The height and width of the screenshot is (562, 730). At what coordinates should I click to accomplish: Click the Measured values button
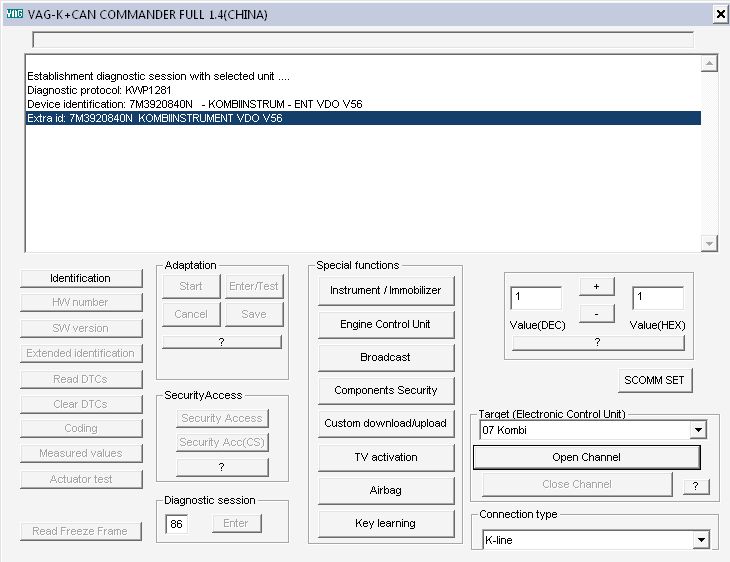pos(81,454)
